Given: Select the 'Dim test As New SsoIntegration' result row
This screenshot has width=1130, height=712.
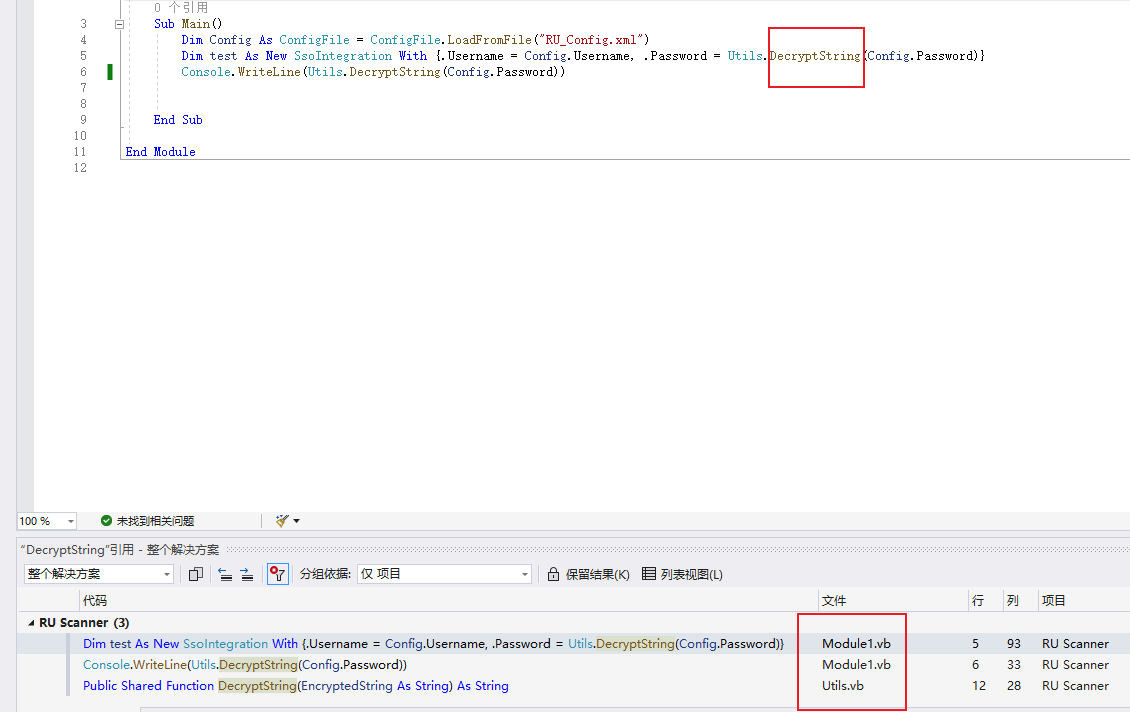Looking at the screenshot, I should (574, 644).
